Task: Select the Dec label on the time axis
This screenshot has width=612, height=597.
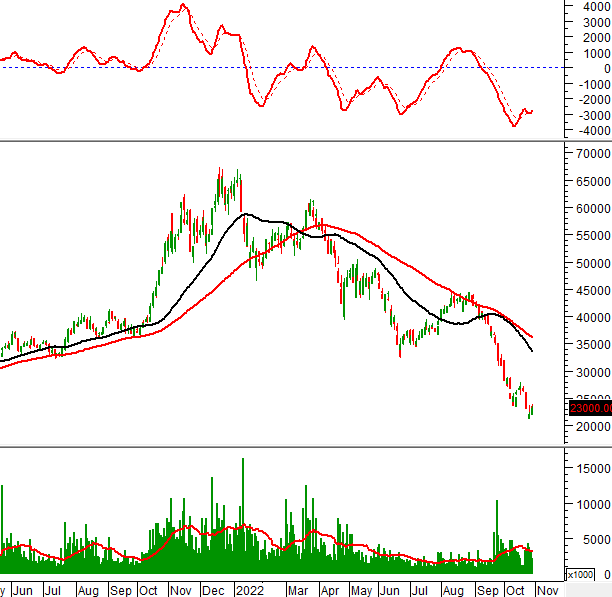Action: (214, 589)
